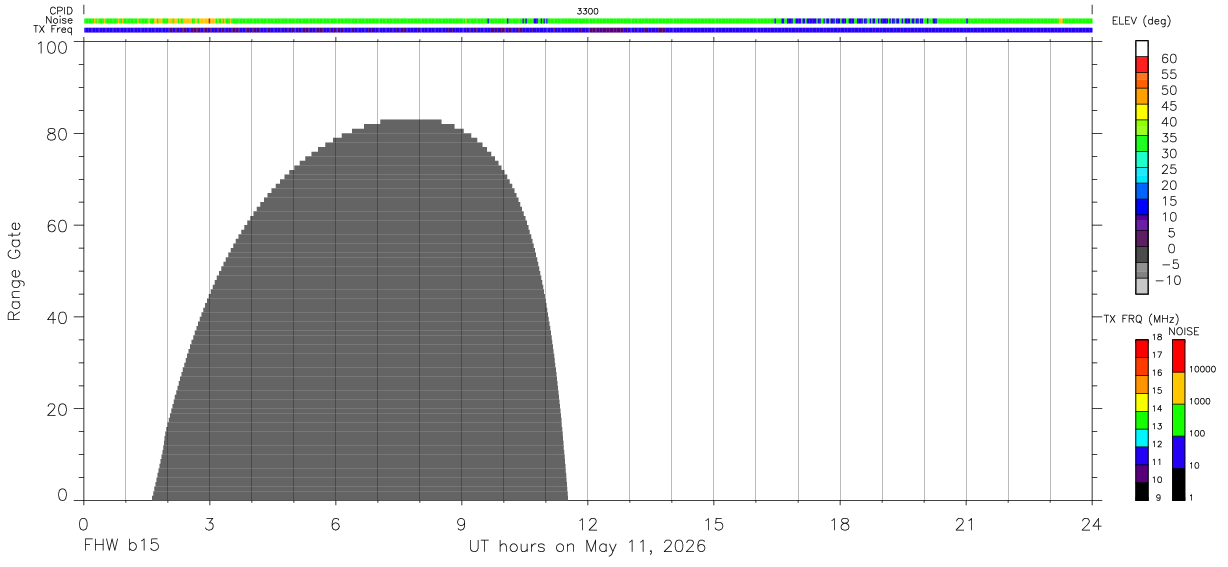Click the 35 label on elevation colorbar
The height and width of the screenshot is (567, 1228).
coord(1169,138)
